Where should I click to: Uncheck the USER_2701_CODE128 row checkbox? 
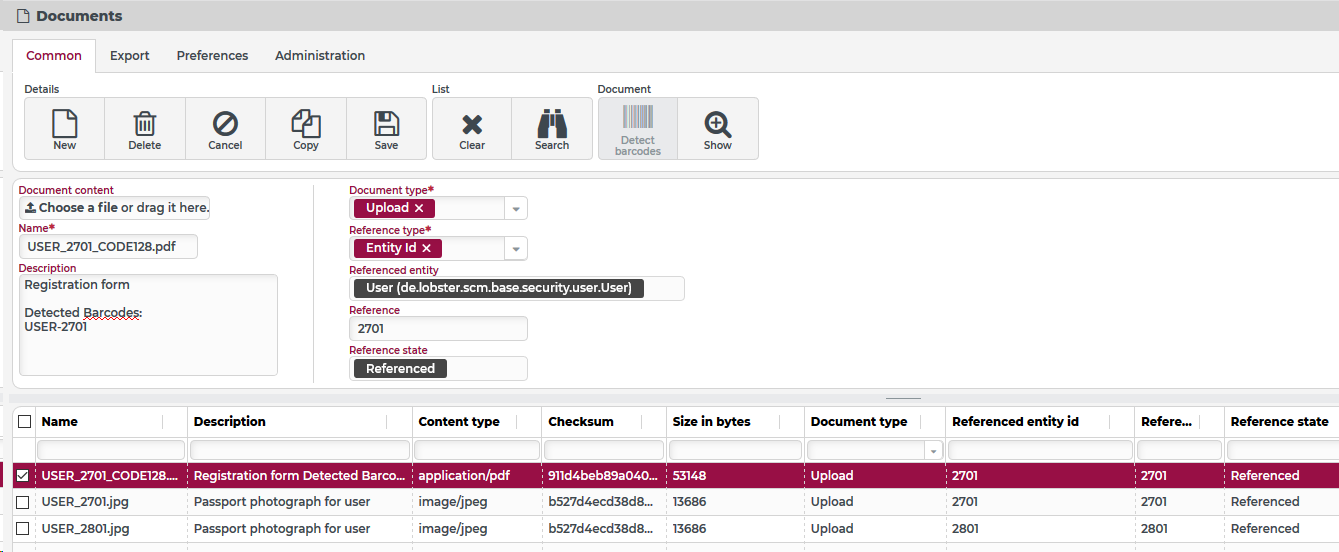pos(23,476)
